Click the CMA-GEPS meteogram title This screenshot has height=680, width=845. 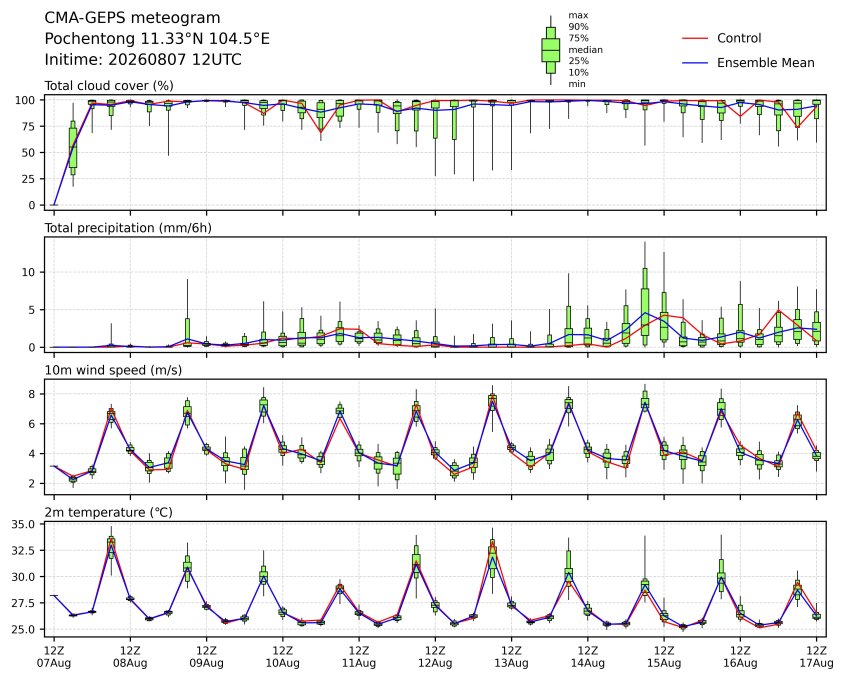pyautogui.click(x=132, y=18)
